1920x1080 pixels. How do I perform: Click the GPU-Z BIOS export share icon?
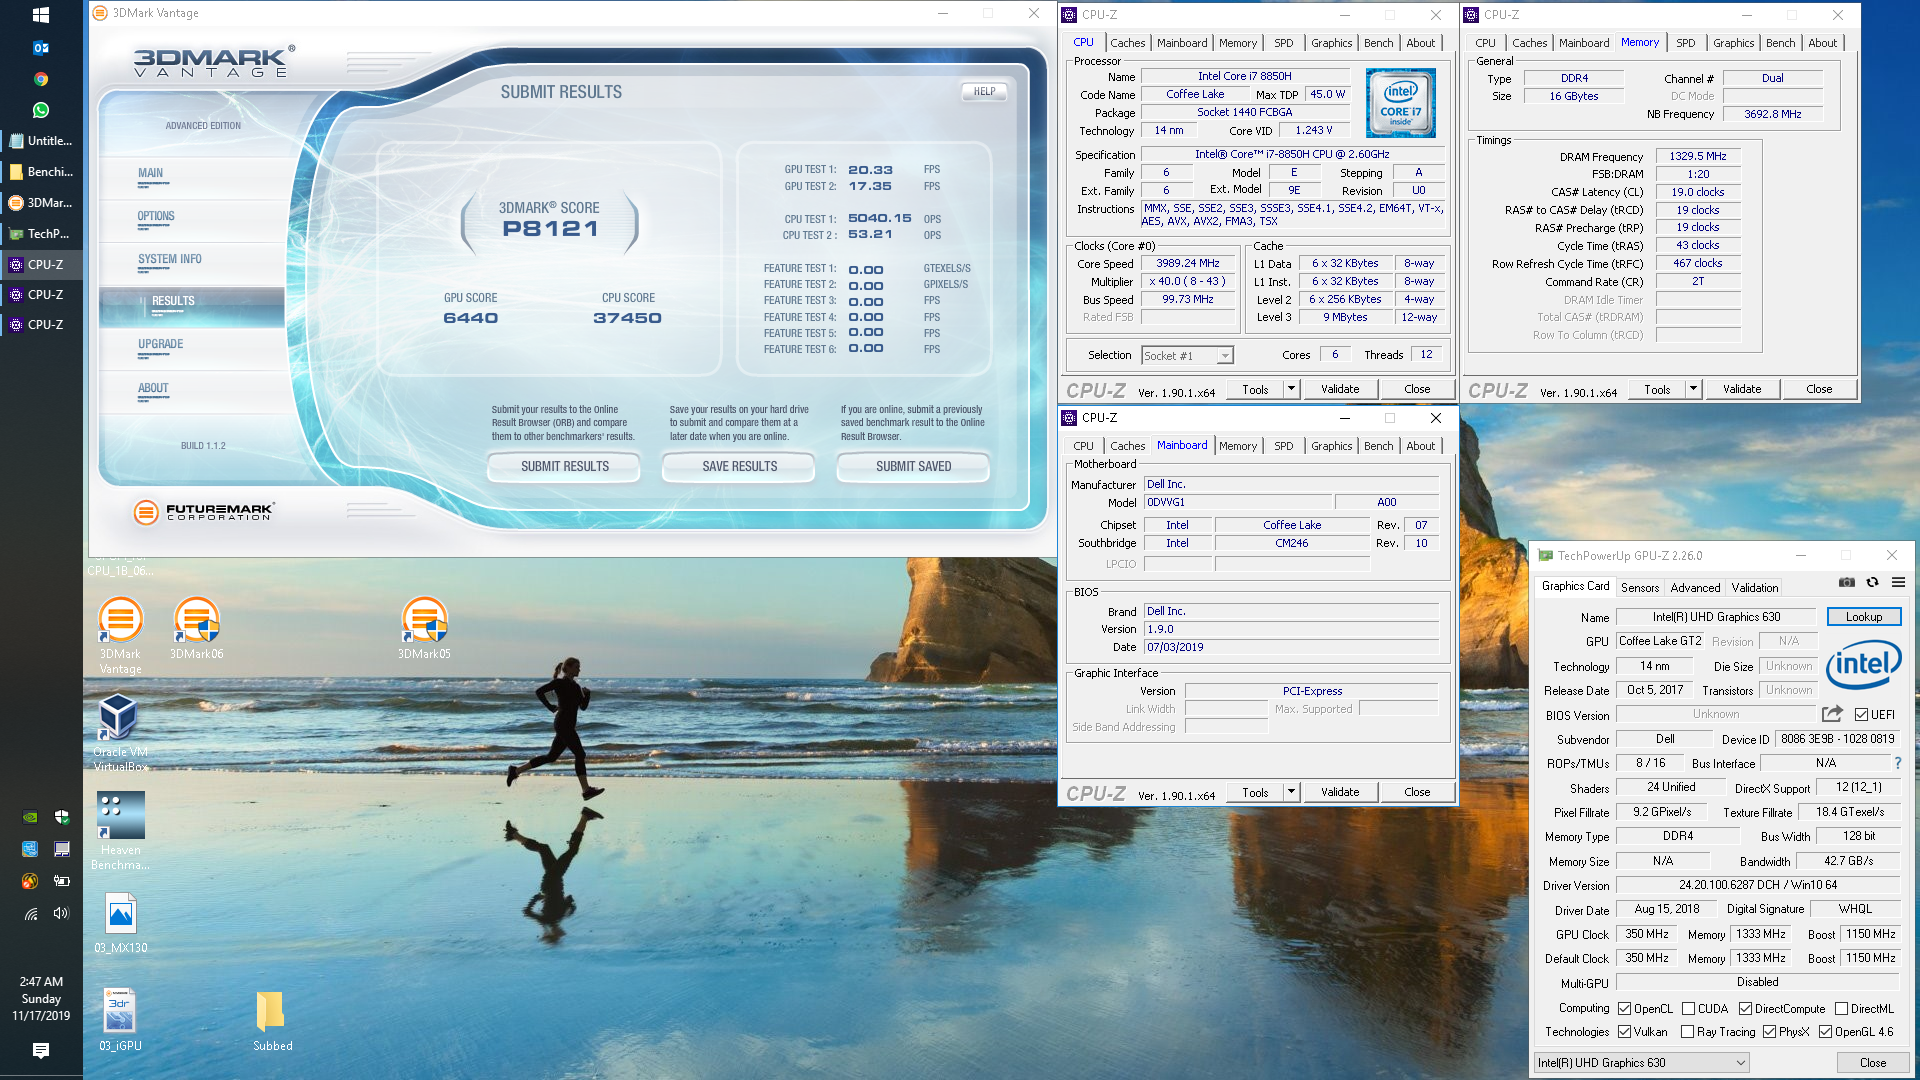1832,714
